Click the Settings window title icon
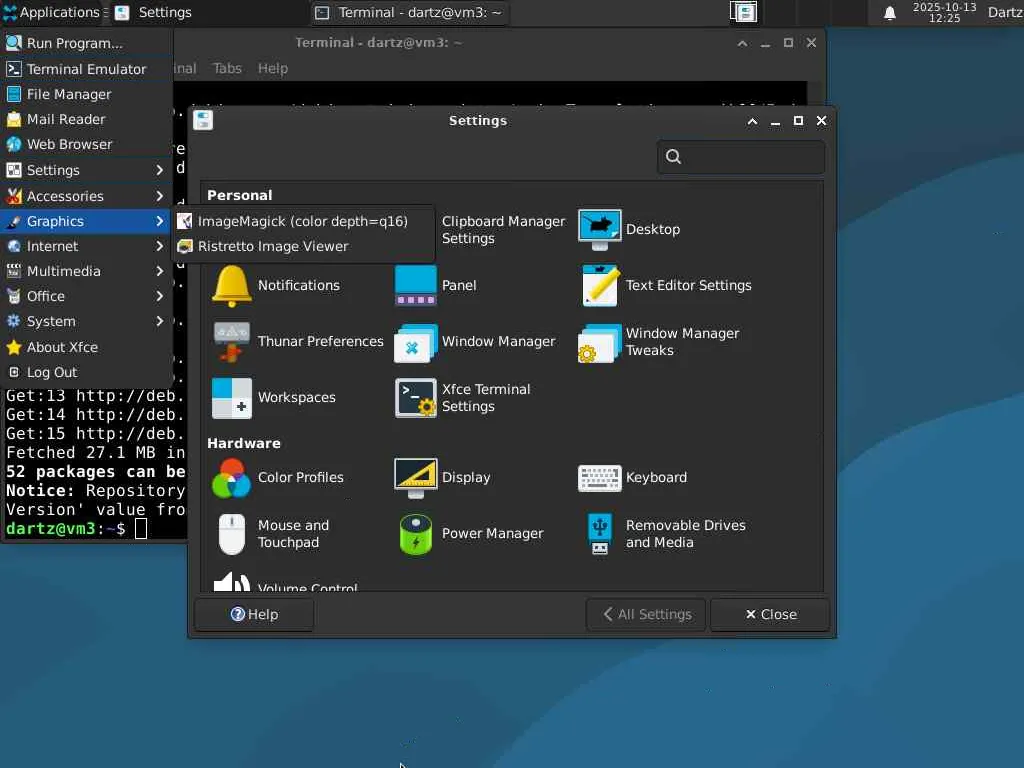This screenshot has height=768, width=1024. click(203, 120)
